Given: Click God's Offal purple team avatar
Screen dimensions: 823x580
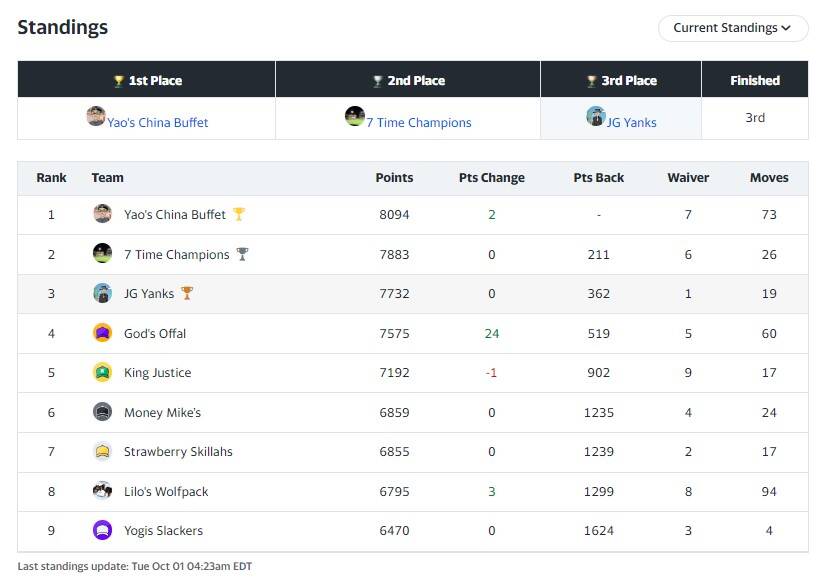Looking at the screenshot, I should pyautogui.click(x=102, y=333).
